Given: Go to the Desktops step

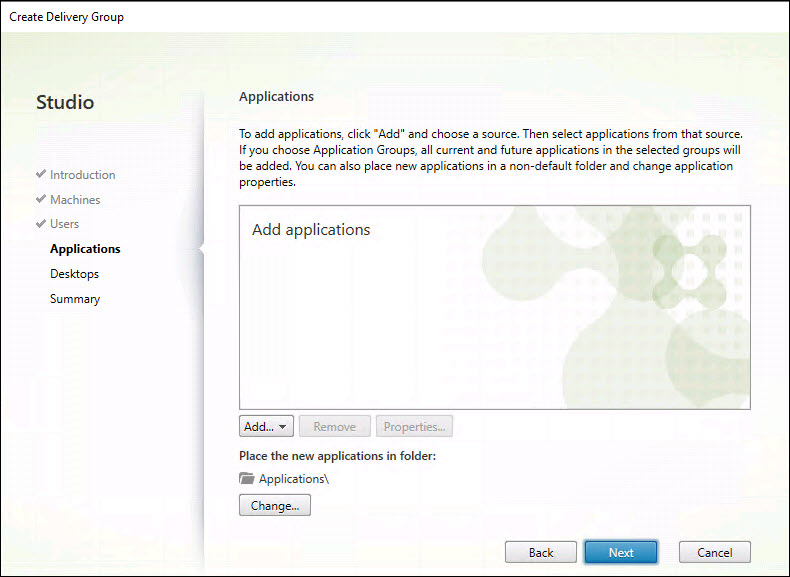Looking at the screenshot, I should tap(74, 274).
